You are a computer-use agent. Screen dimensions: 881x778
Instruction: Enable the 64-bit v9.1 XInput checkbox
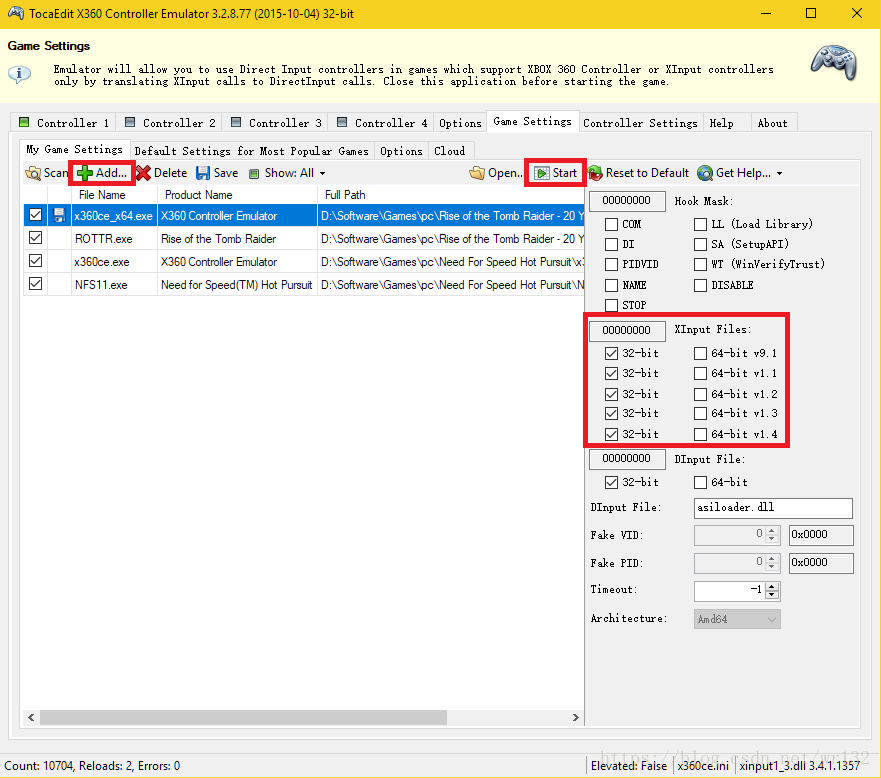(x=700, y=353)
